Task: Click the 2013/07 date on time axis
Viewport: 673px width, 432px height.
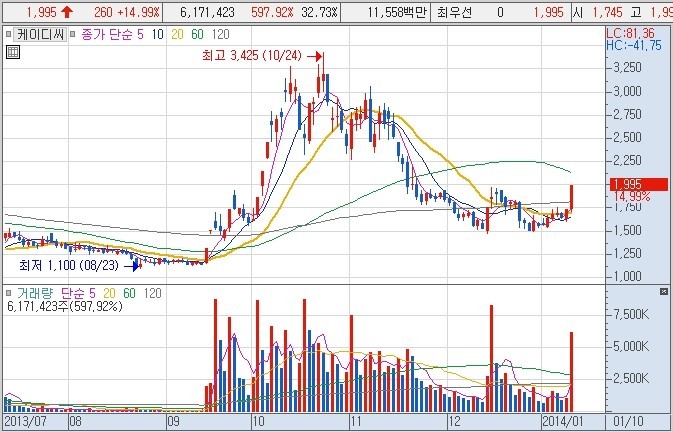Action: tap(25, 421)
